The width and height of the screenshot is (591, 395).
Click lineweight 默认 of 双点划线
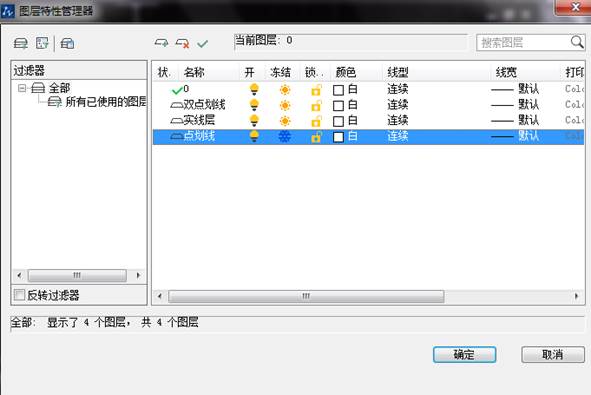click(x=528, y=104)
